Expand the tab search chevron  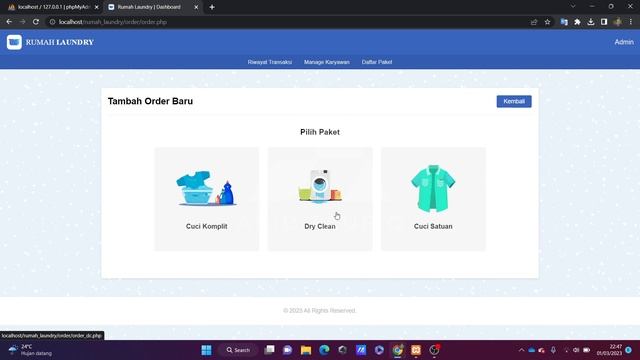573,7
